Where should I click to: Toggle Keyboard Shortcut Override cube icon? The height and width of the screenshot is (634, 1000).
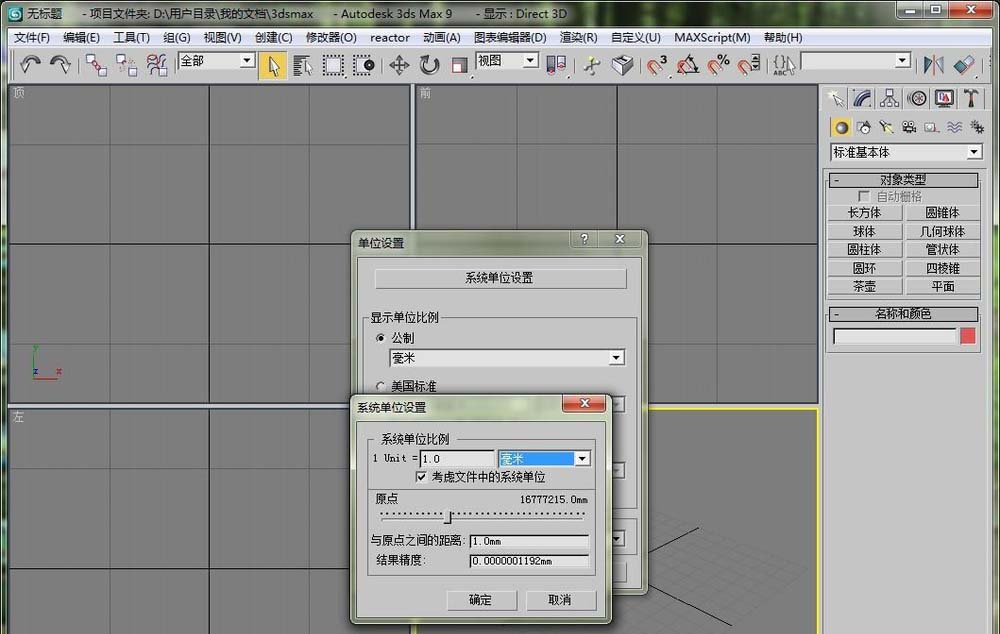[x=622, y=65]
